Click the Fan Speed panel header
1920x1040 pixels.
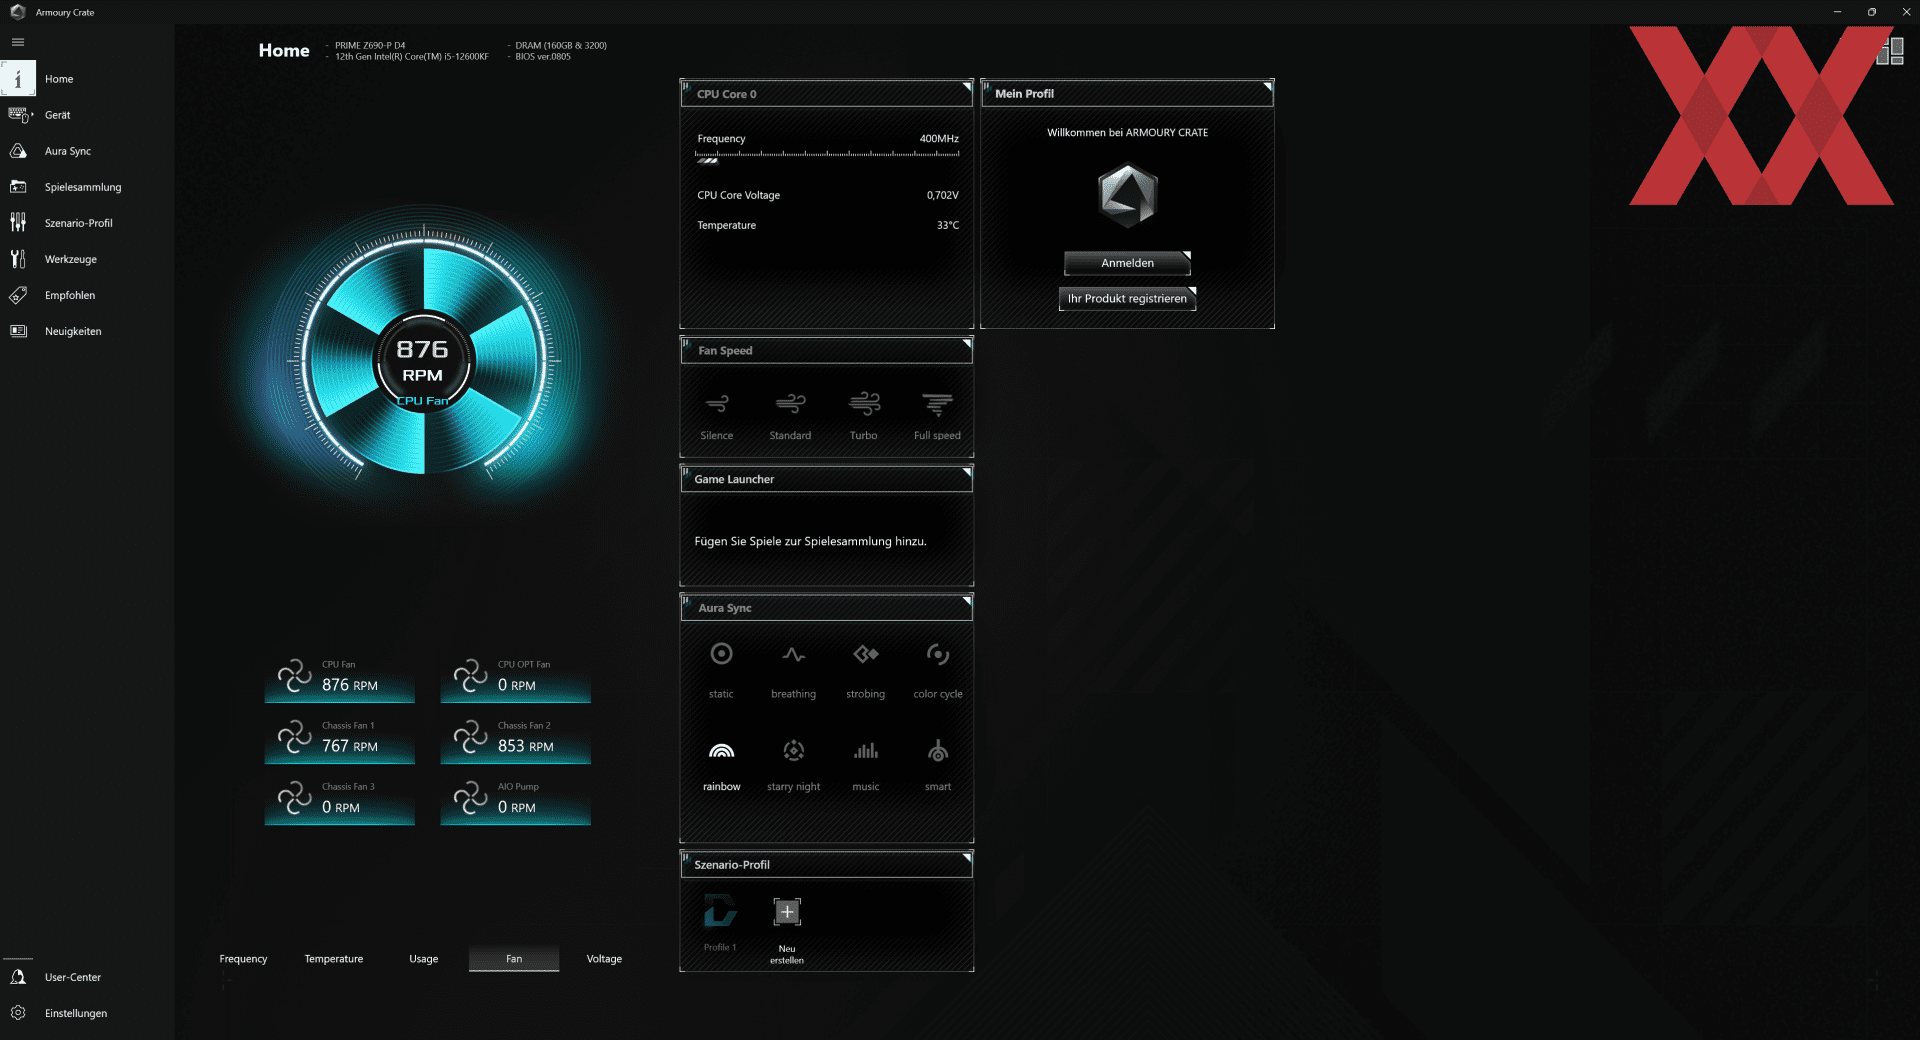(x=827, y=351)
